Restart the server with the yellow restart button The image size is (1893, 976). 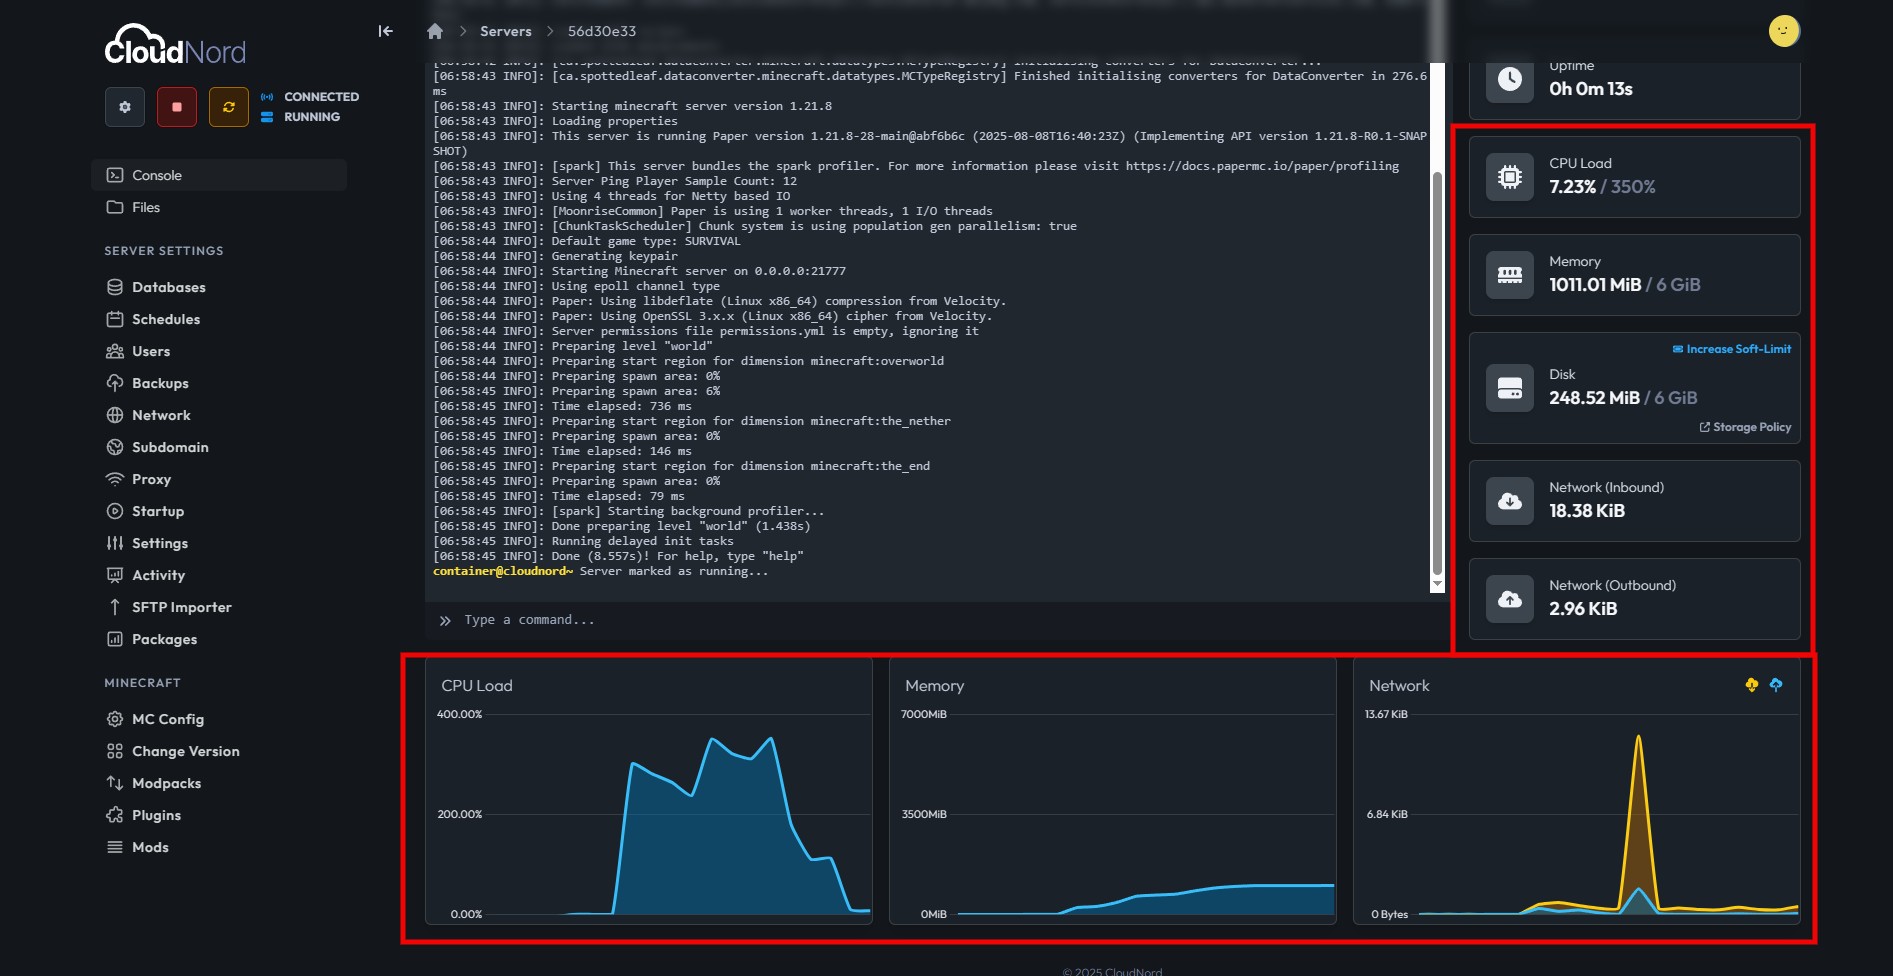tap(229, 107)
